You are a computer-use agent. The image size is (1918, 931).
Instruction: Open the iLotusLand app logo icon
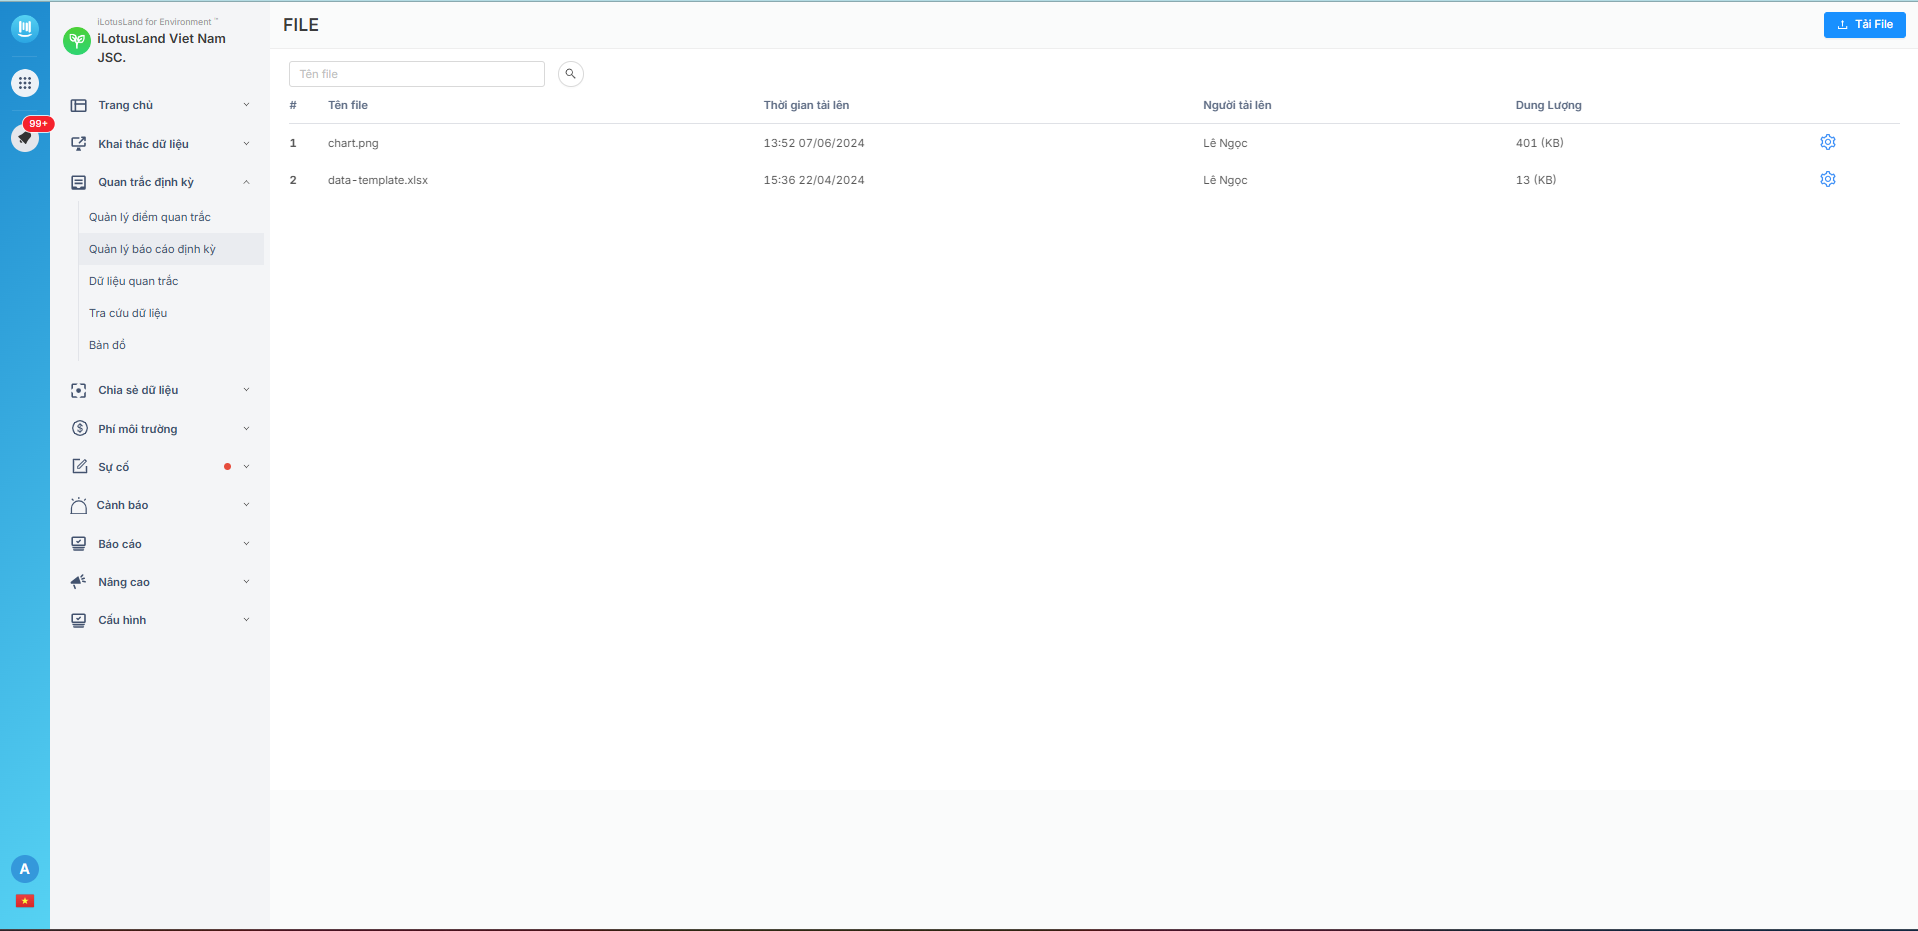coord(25,28)
